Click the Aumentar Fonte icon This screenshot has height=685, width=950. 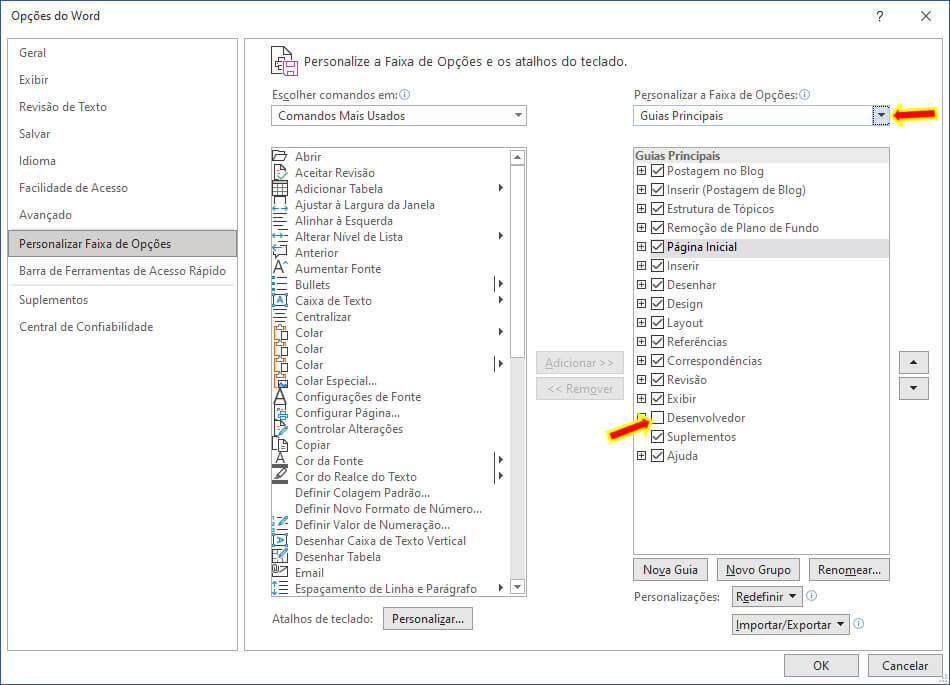279,268
